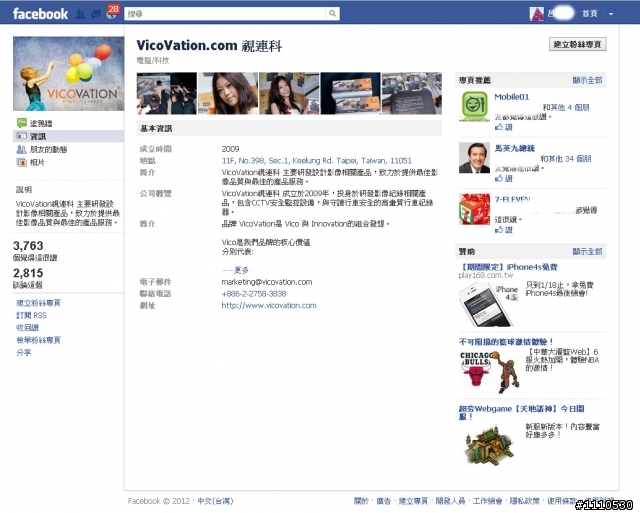This screenshot has width=640, height=513.
Task: Open the 7-ELEVEN page icon
Action: pos(474,209)
